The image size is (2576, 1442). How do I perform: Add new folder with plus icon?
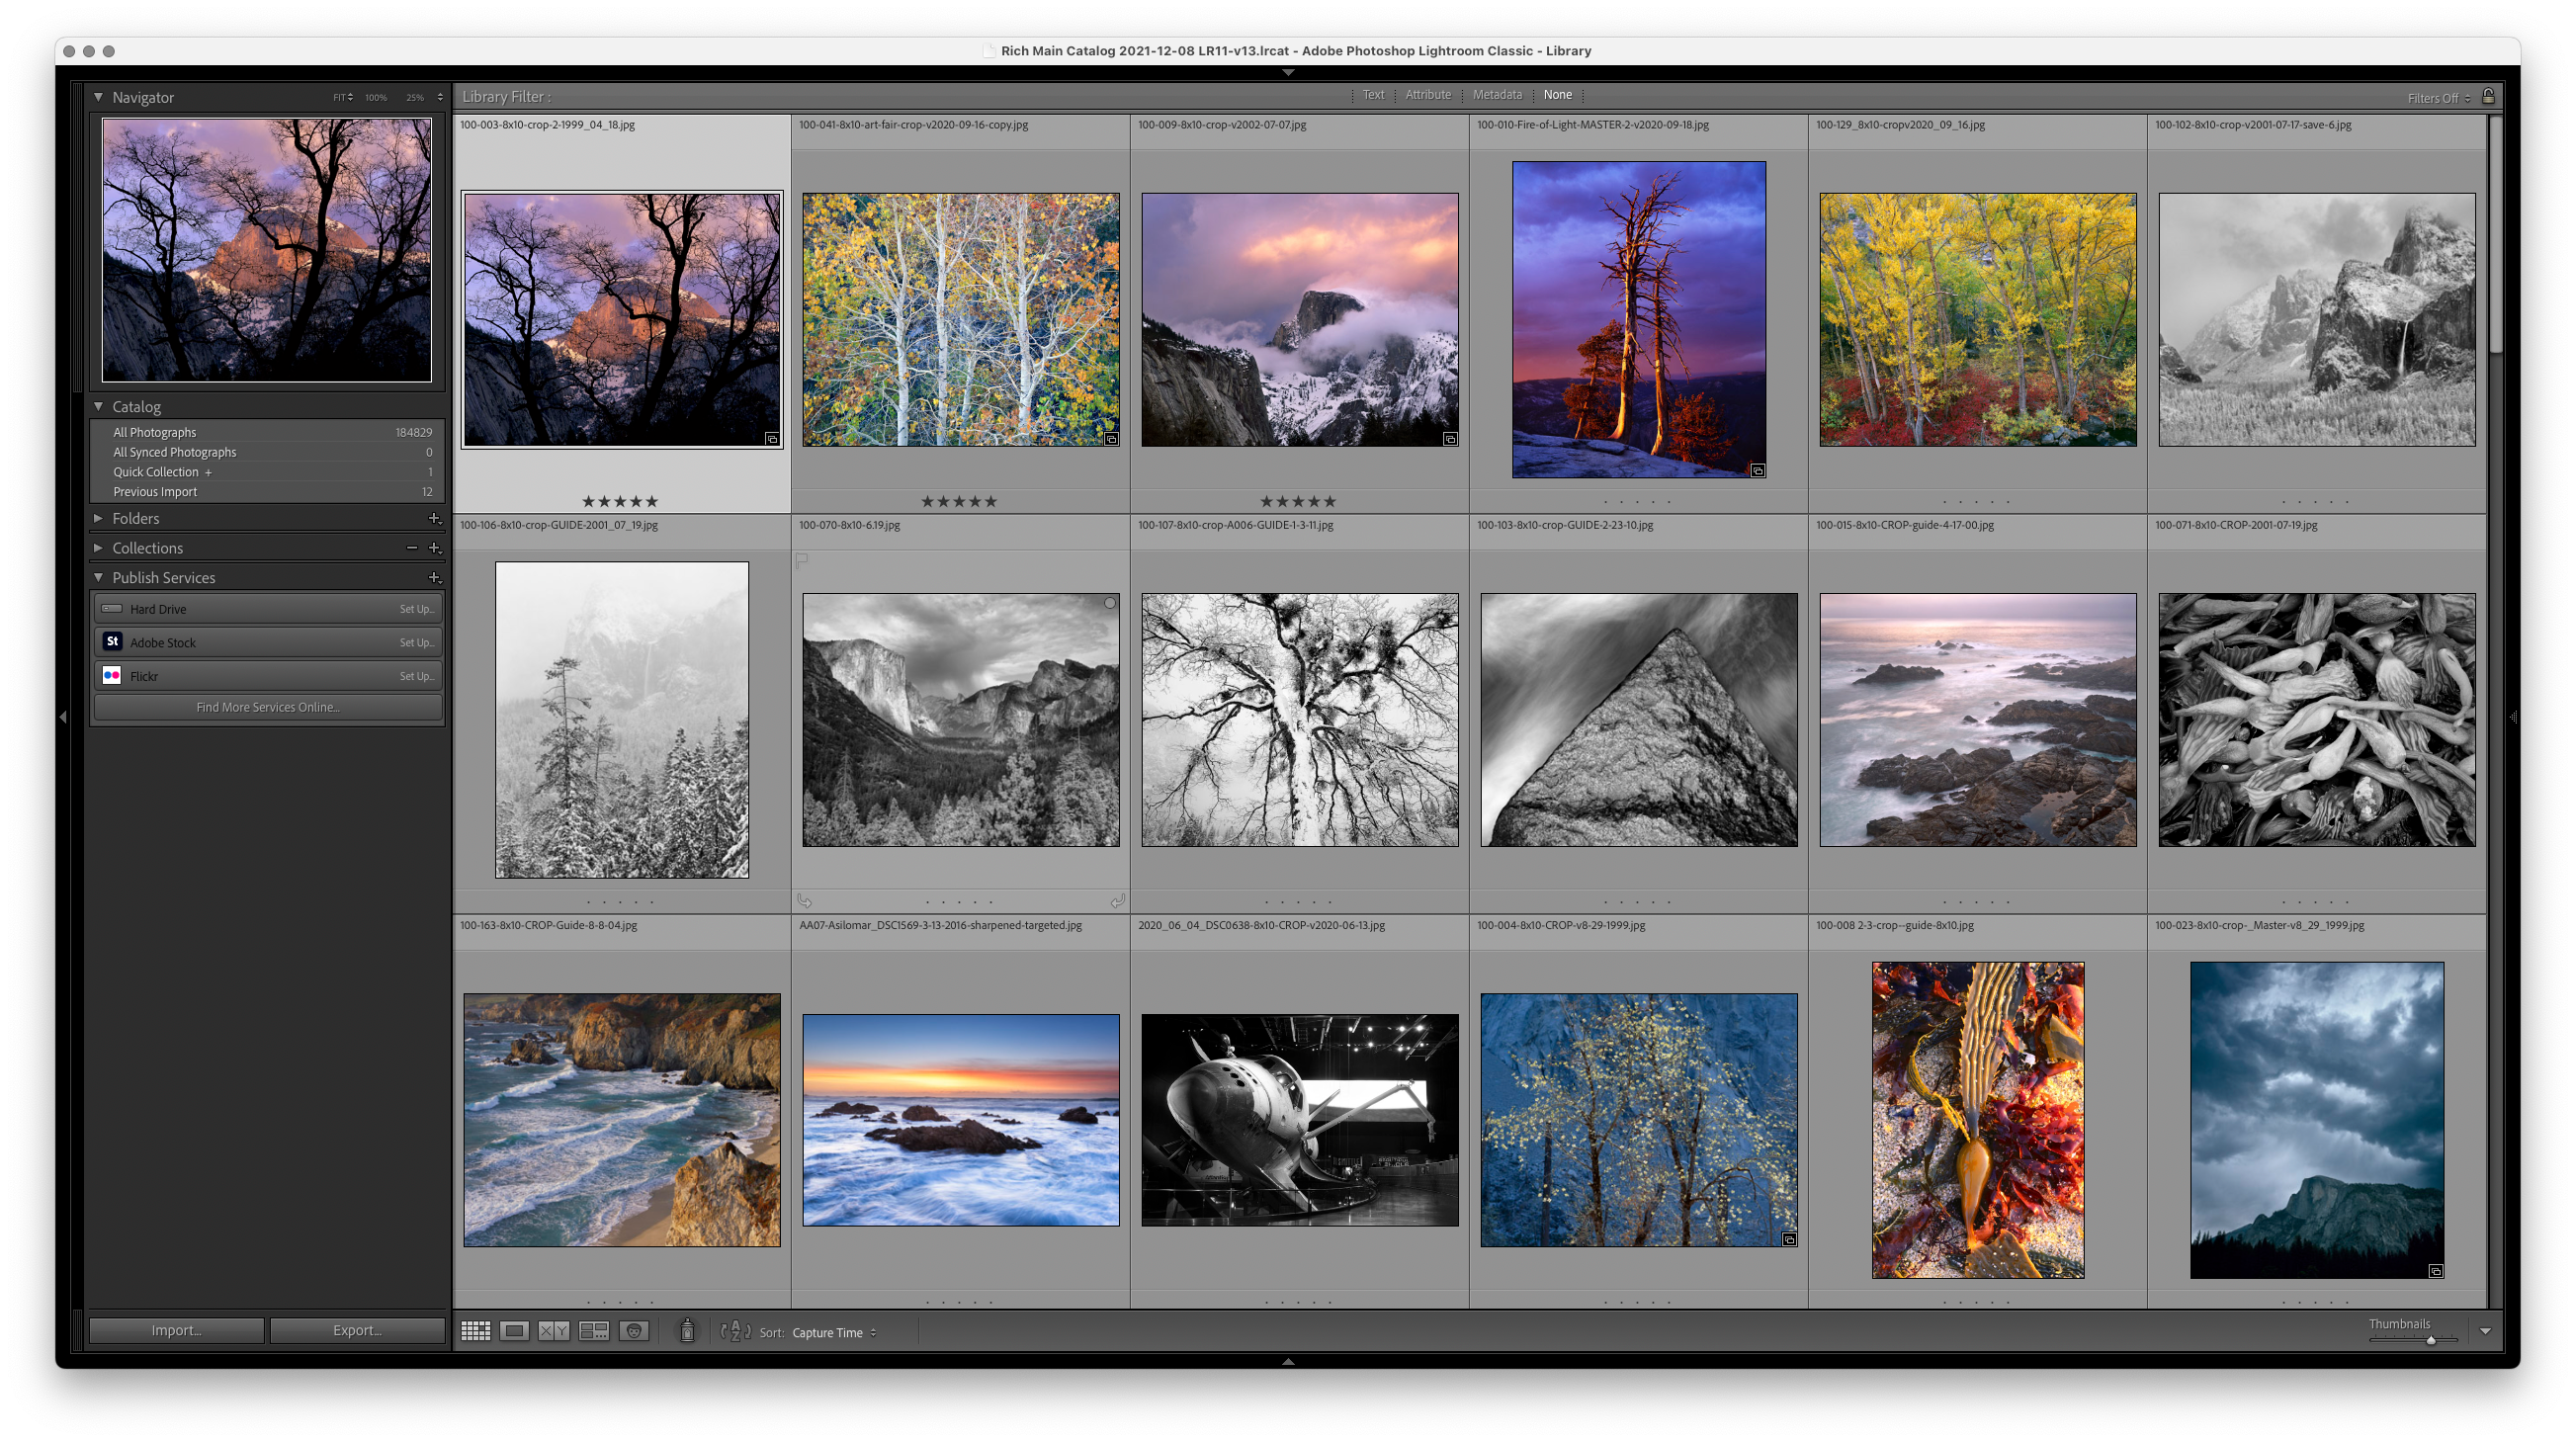pyautogui.click(x=434, y=518)
